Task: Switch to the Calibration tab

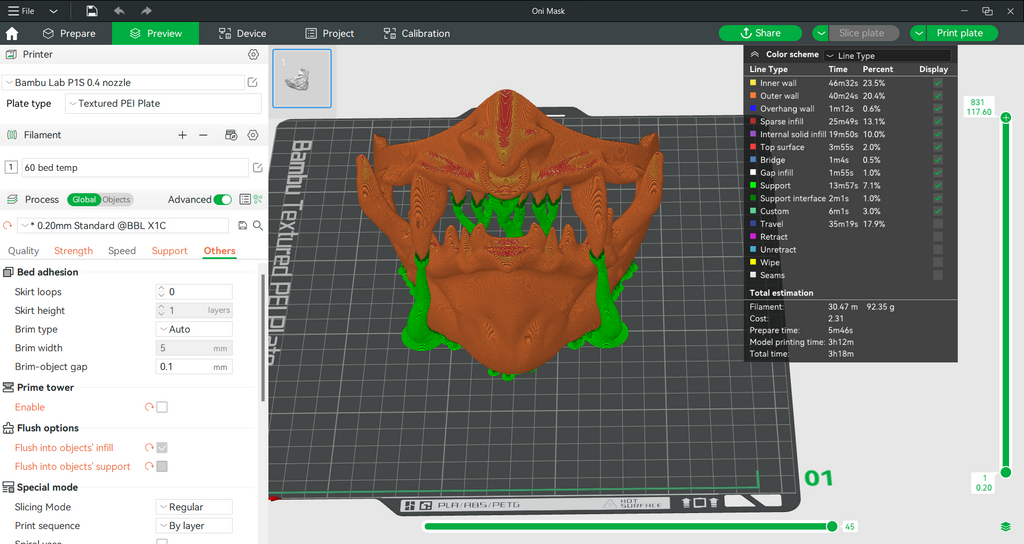Action: [417, 33]
